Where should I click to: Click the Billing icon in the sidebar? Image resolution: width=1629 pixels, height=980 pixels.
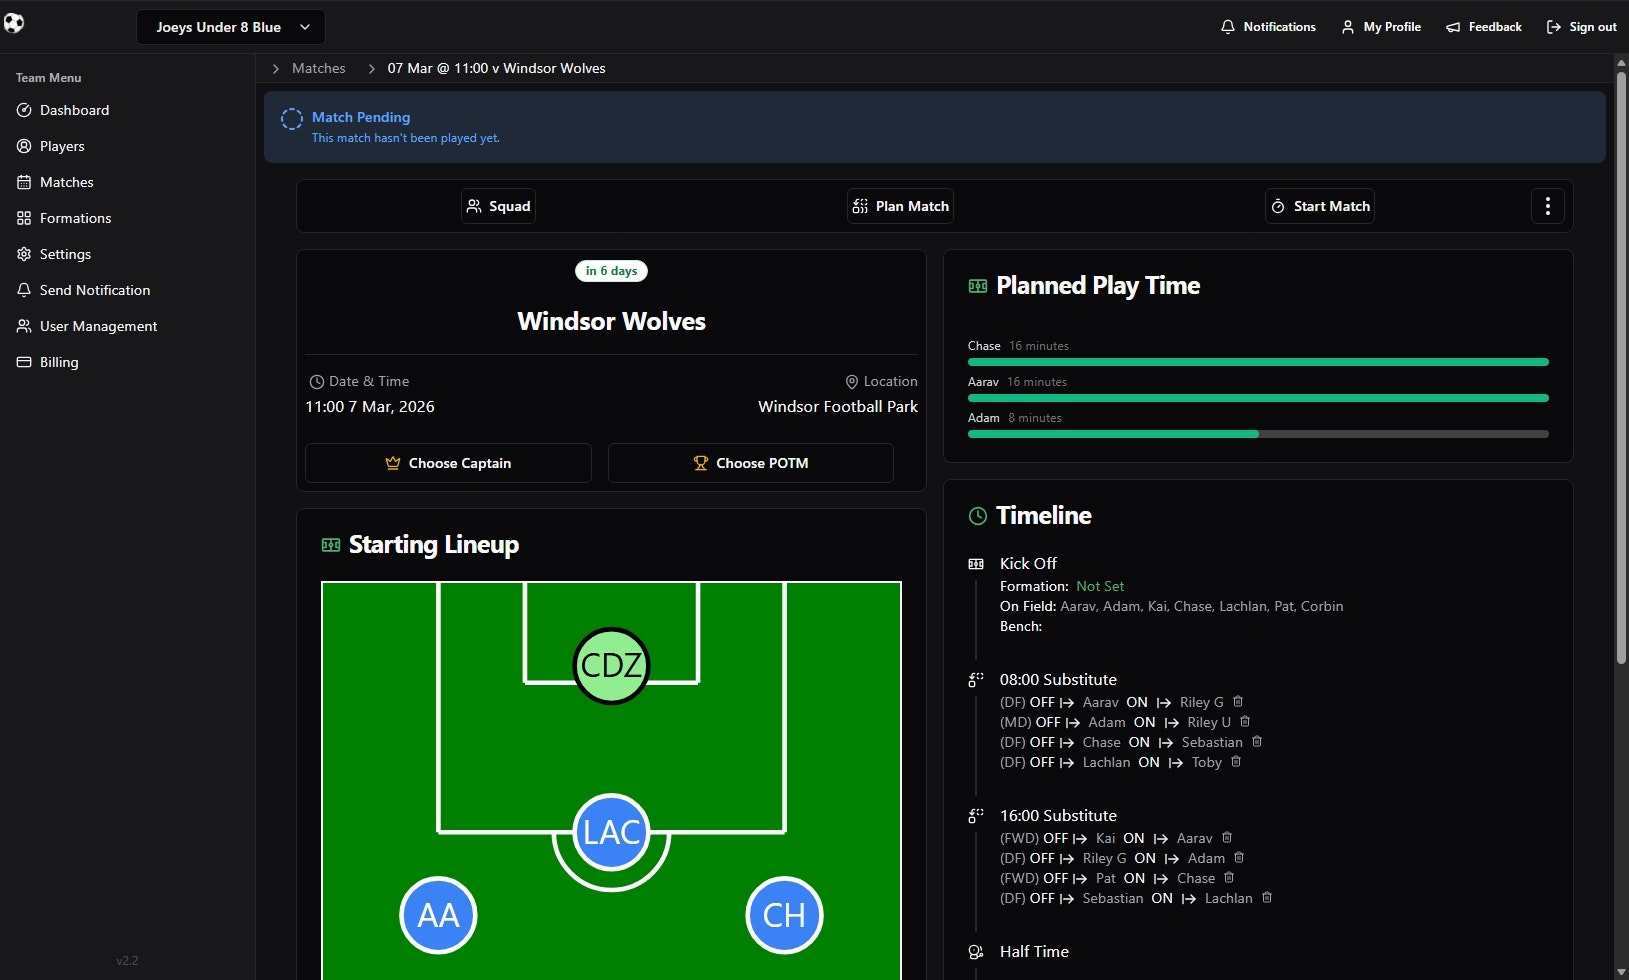pyautogui.click(x=23, y=362)
